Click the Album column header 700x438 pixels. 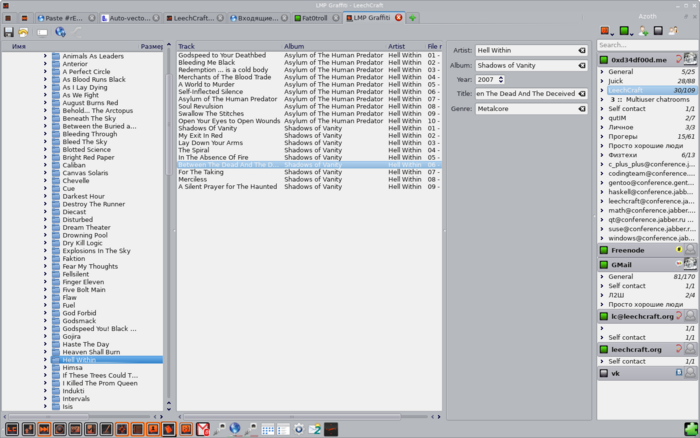334,46
